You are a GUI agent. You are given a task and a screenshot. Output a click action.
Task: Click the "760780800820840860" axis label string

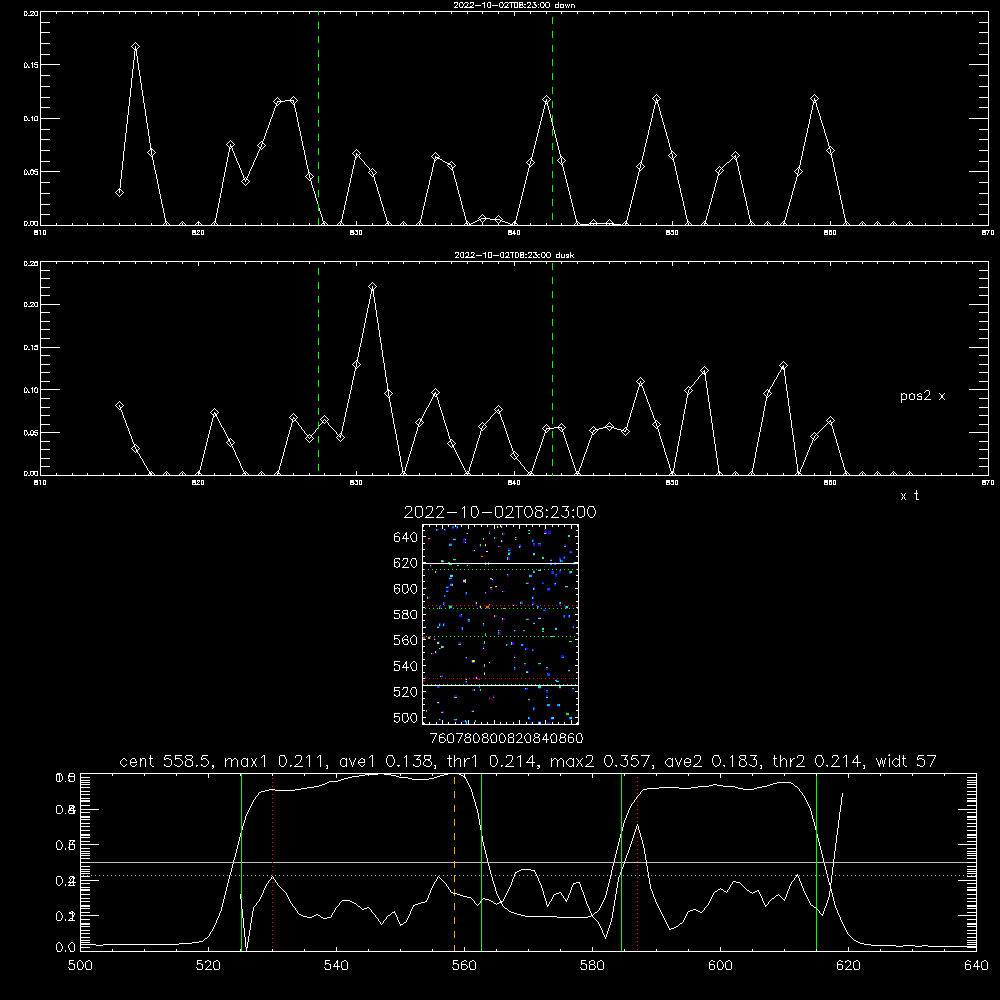click(506, 739)
